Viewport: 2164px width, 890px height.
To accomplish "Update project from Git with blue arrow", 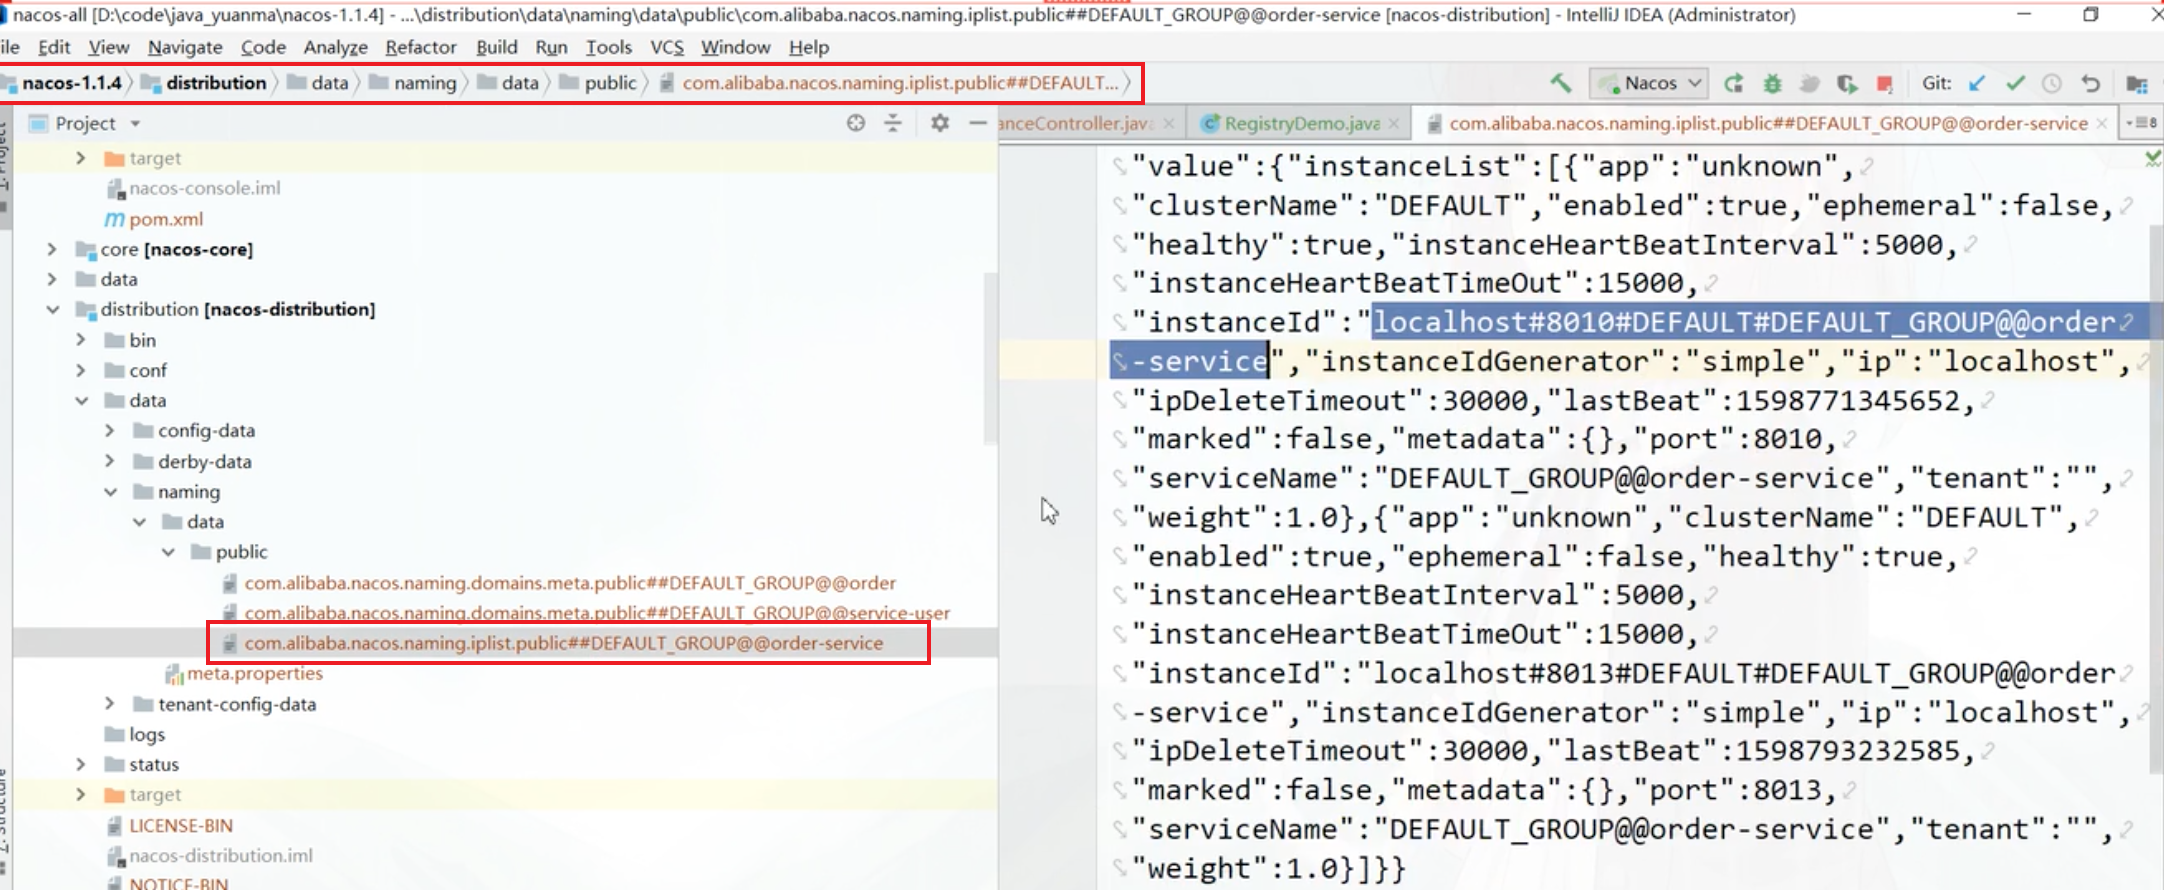I will point(1976,83).
